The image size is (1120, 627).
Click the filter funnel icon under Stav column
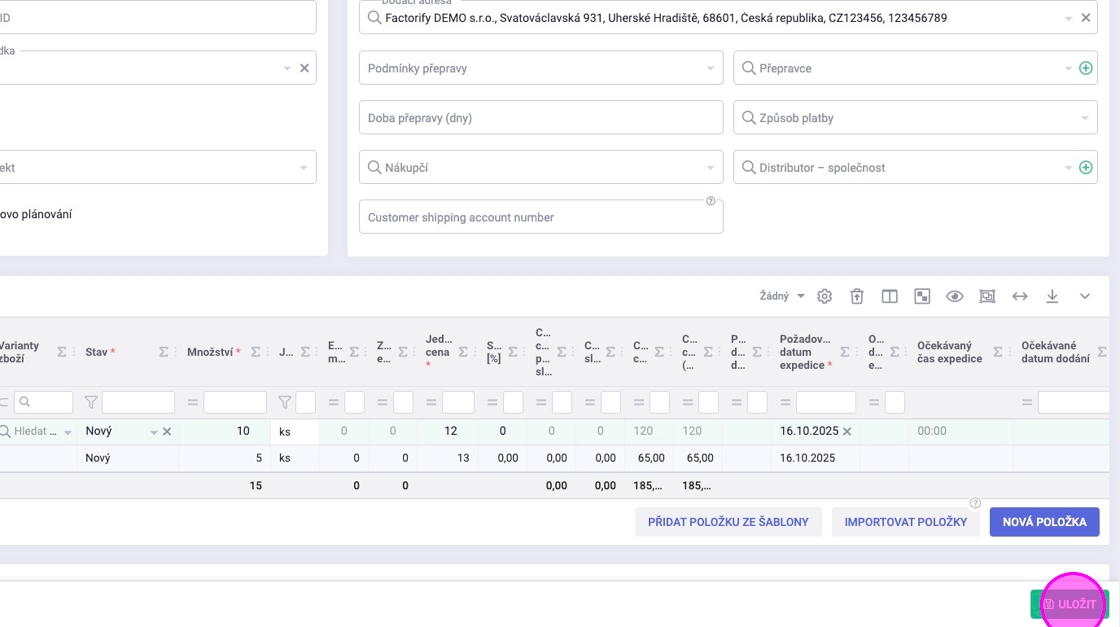pos(91,402)
